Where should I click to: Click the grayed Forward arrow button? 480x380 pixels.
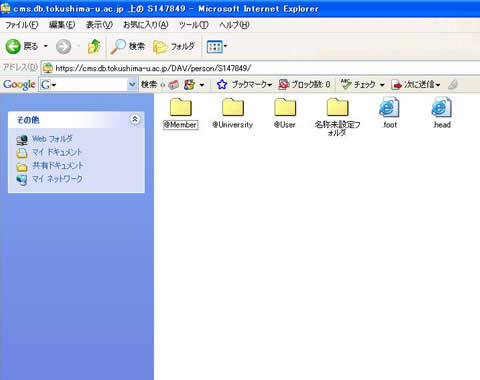click(63, 46)
